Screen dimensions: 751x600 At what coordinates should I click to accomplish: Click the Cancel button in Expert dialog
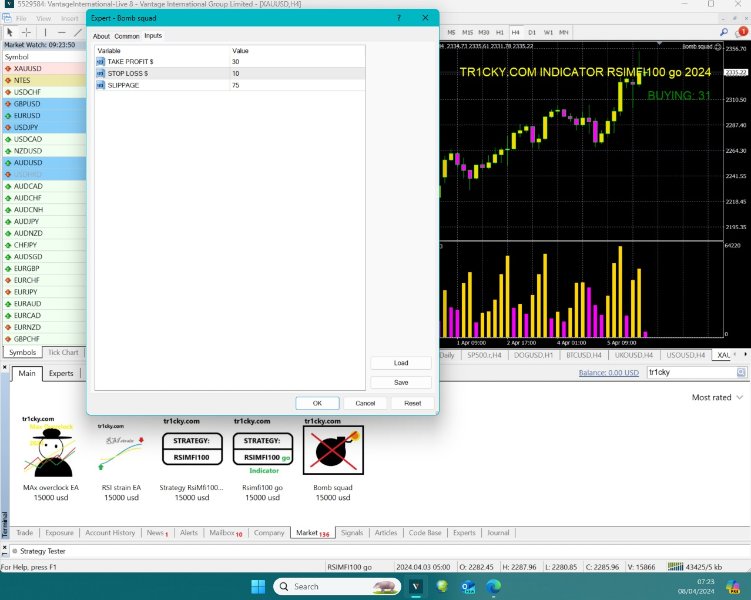(365, 403)
